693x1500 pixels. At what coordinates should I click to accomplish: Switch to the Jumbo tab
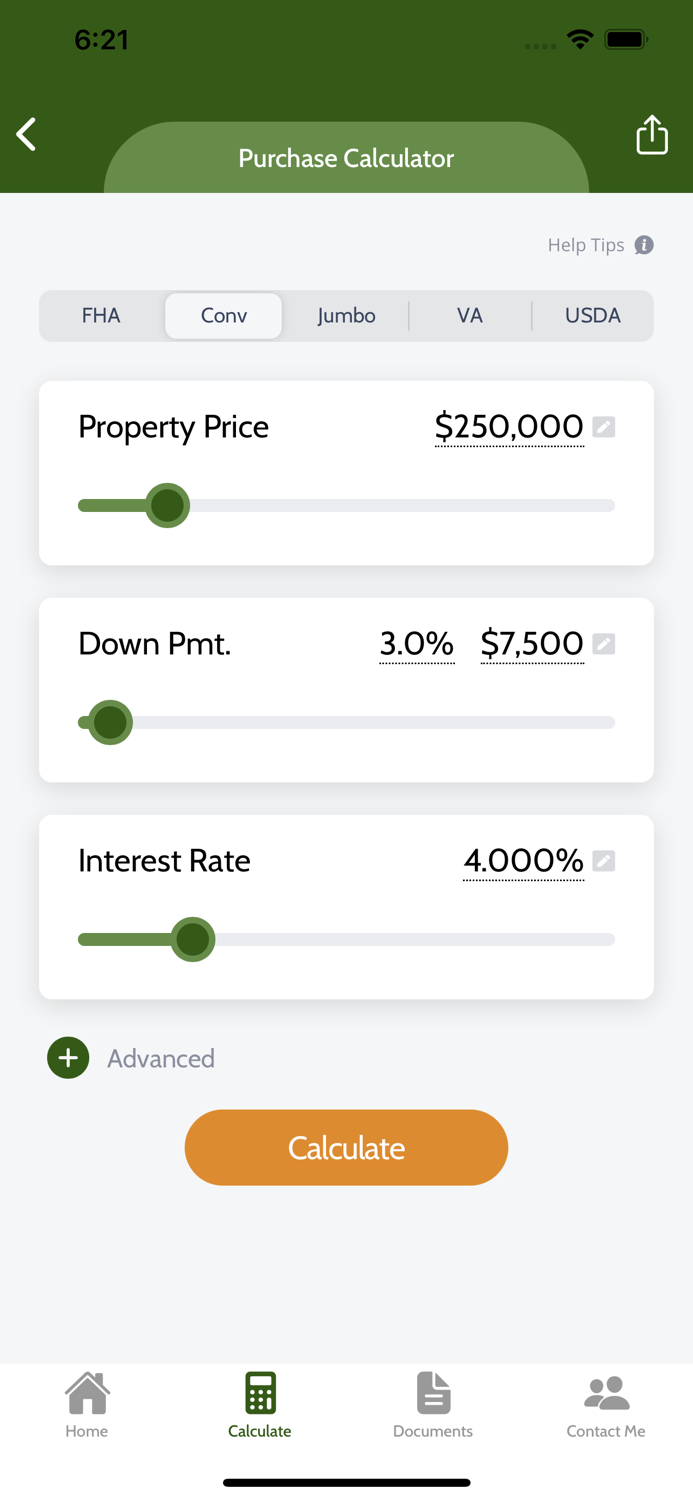(x=346, y=315)
